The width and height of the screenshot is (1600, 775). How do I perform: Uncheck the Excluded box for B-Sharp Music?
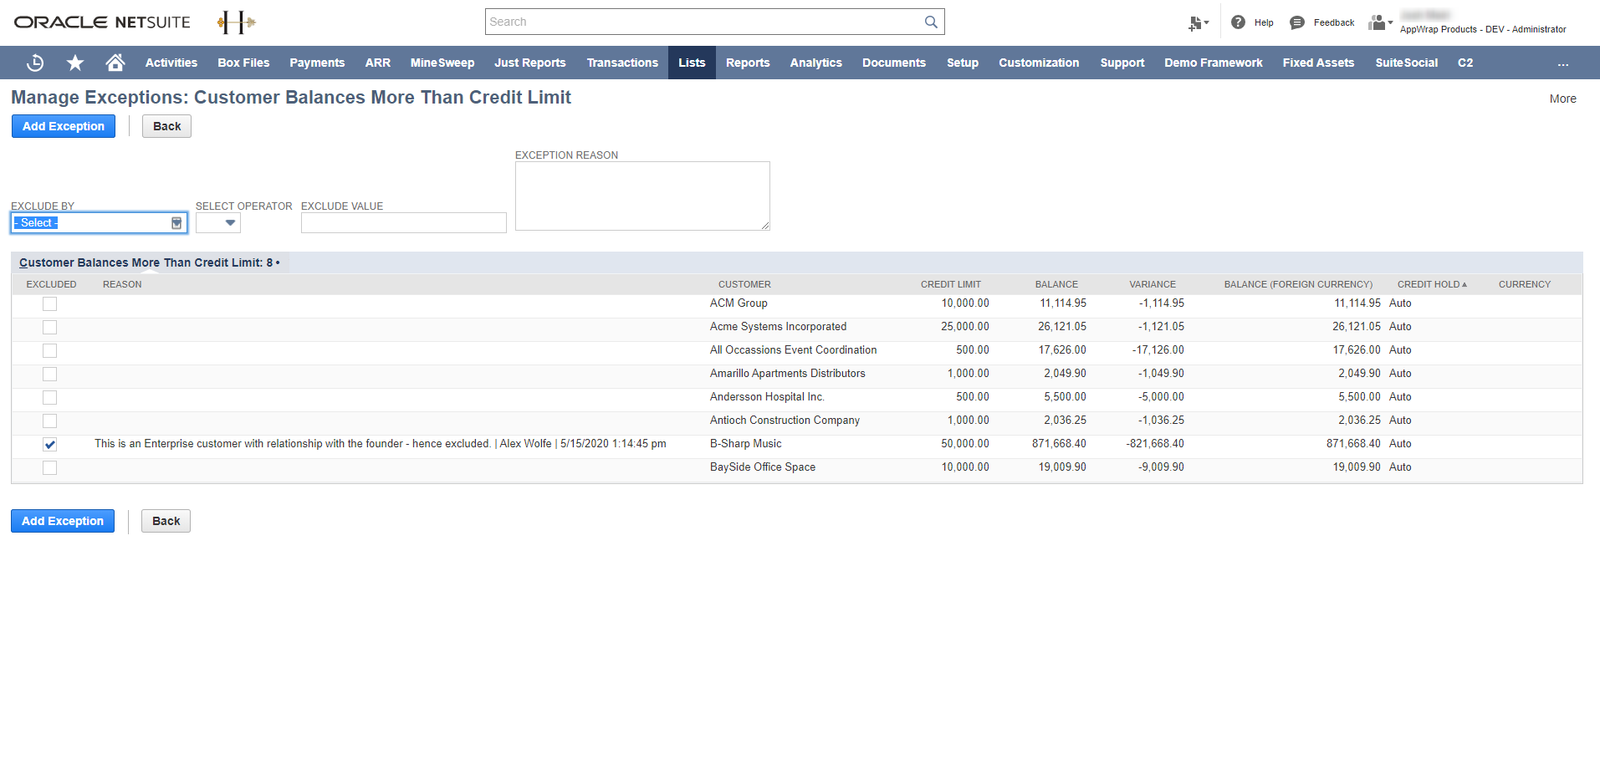point(50,444)
